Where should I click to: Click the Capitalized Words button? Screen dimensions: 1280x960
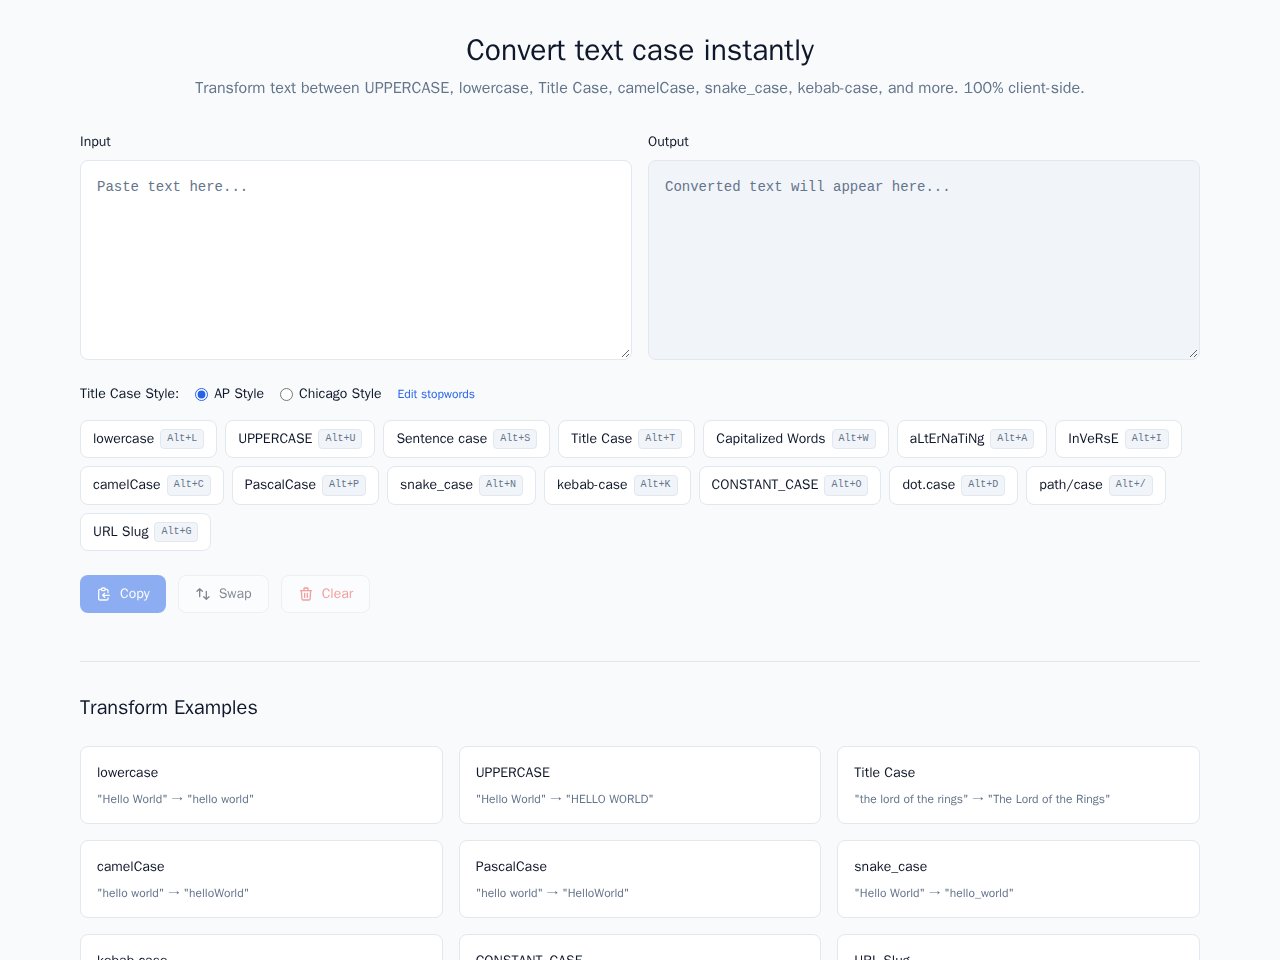click(796, 439)
